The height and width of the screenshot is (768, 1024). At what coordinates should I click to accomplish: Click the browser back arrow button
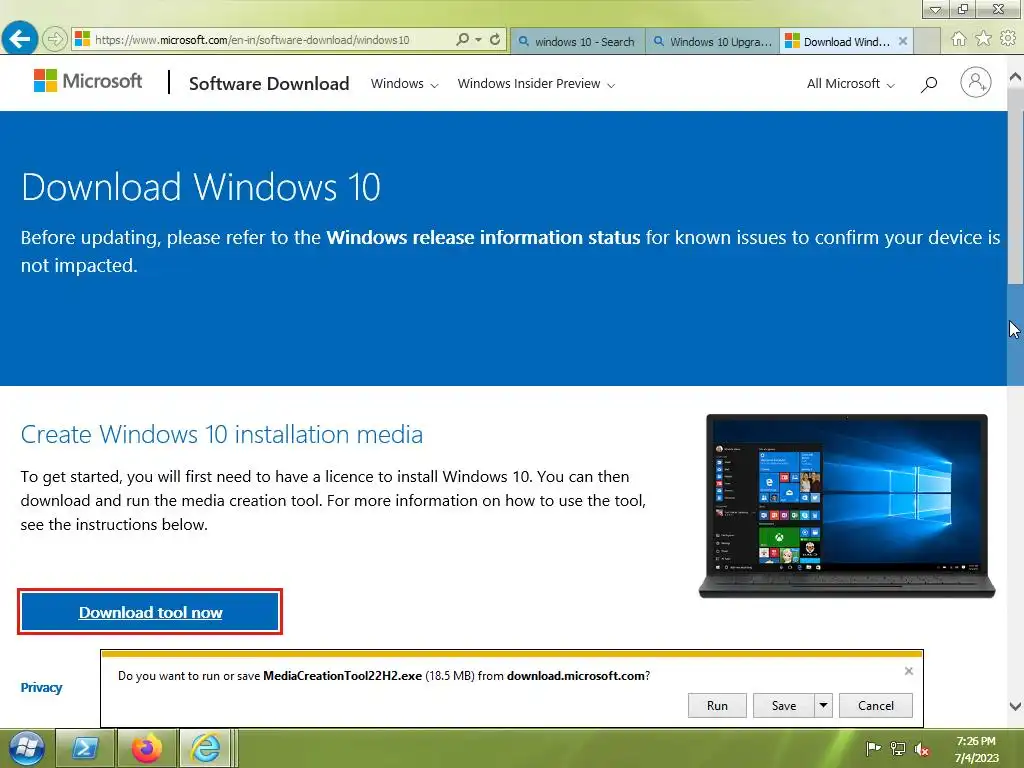tap(20, 39)
